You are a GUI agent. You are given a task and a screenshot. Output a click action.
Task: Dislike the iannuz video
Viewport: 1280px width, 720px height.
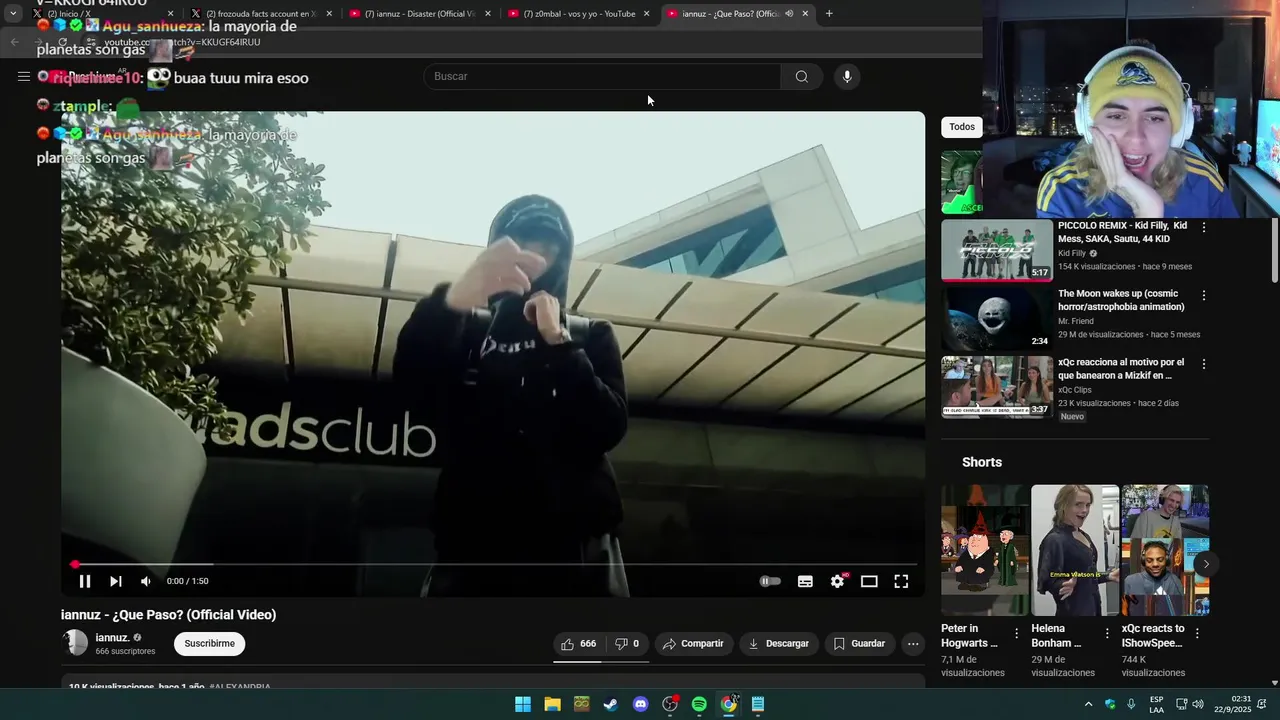[626, 644]
